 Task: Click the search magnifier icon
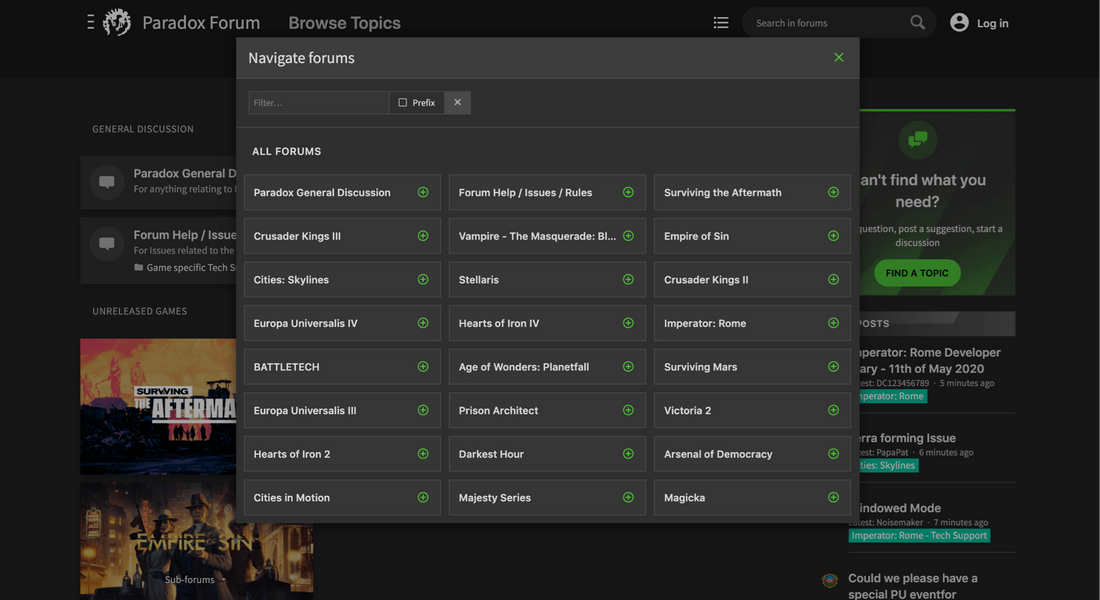tap(917, 23)
